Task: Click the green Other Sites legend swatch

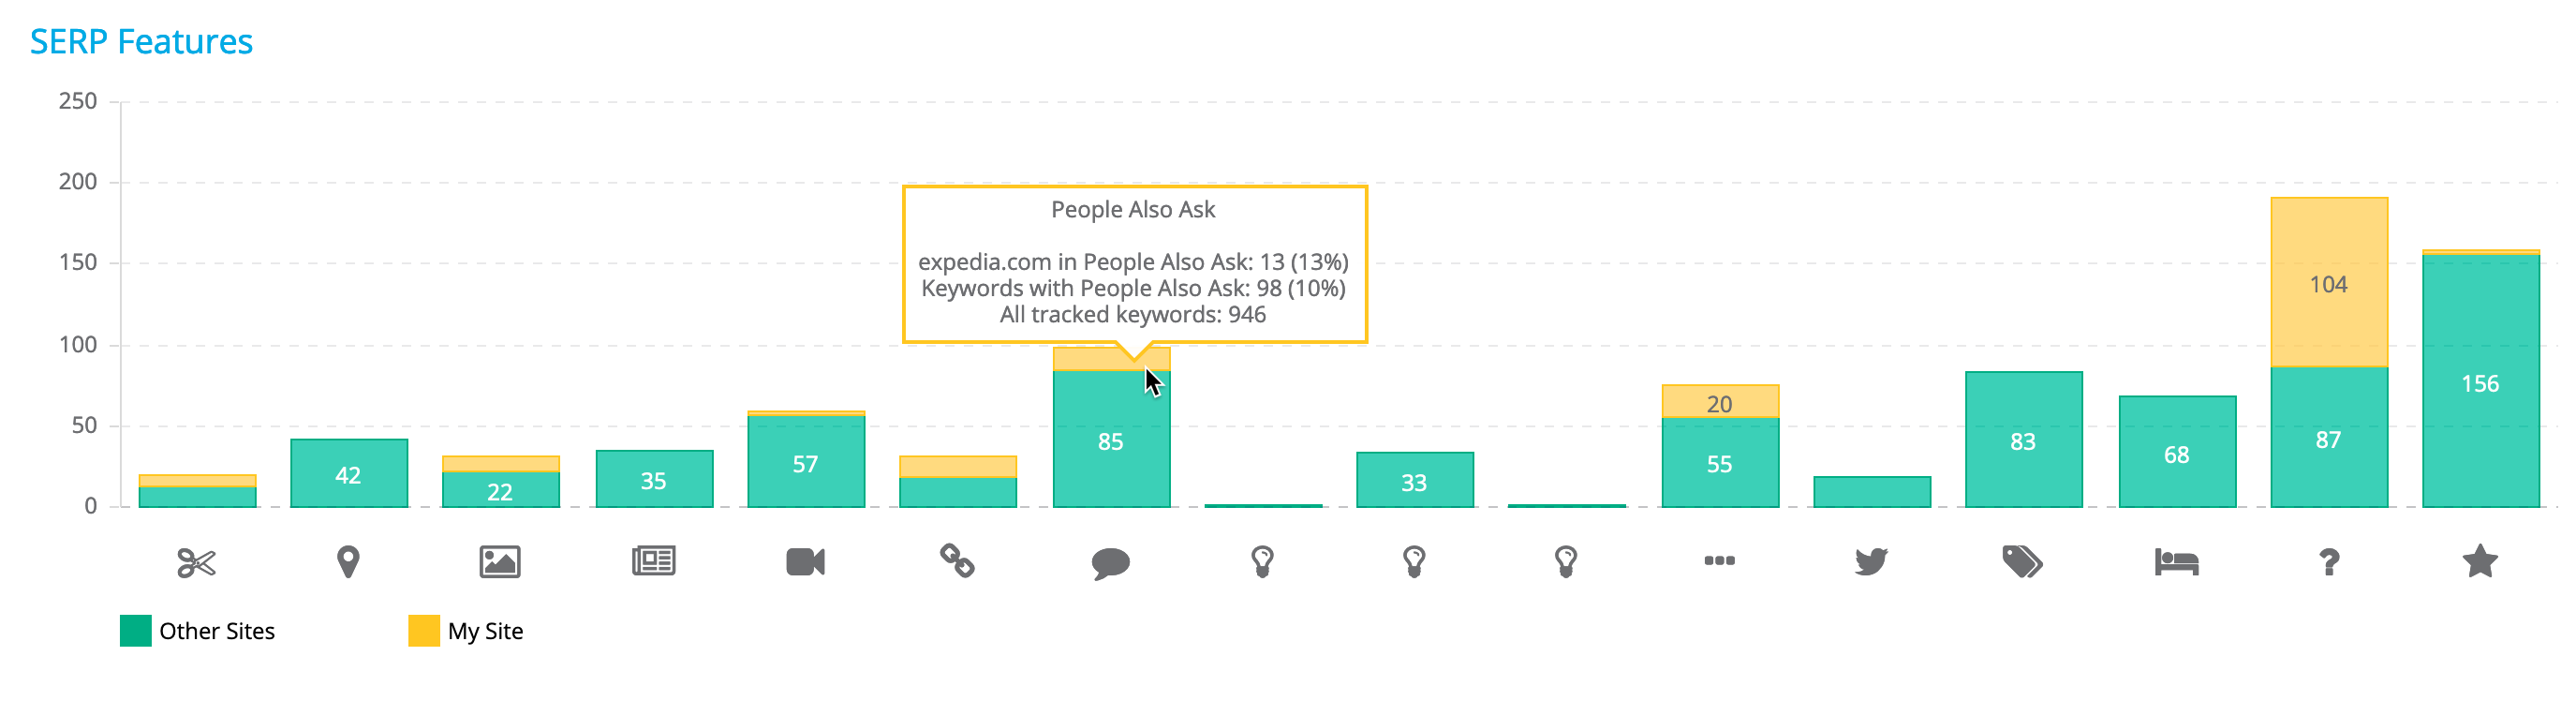Action: (x=136, y=631)
